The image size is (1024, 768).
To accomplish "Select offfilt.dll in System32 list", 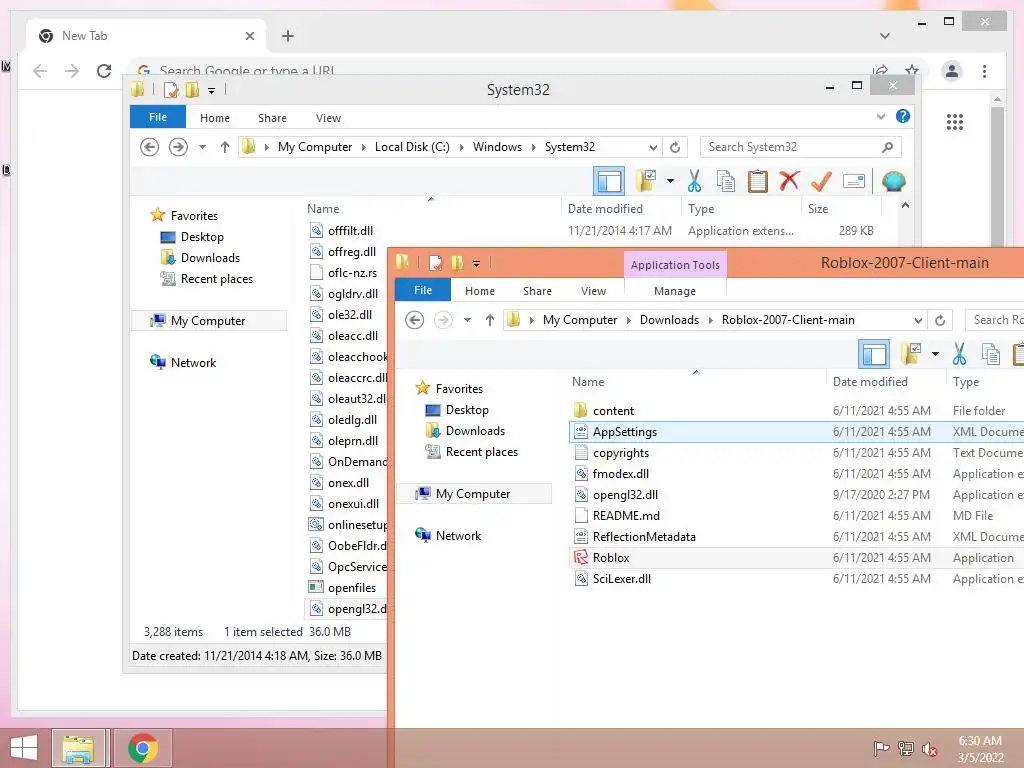I will (x=341, y=231).
